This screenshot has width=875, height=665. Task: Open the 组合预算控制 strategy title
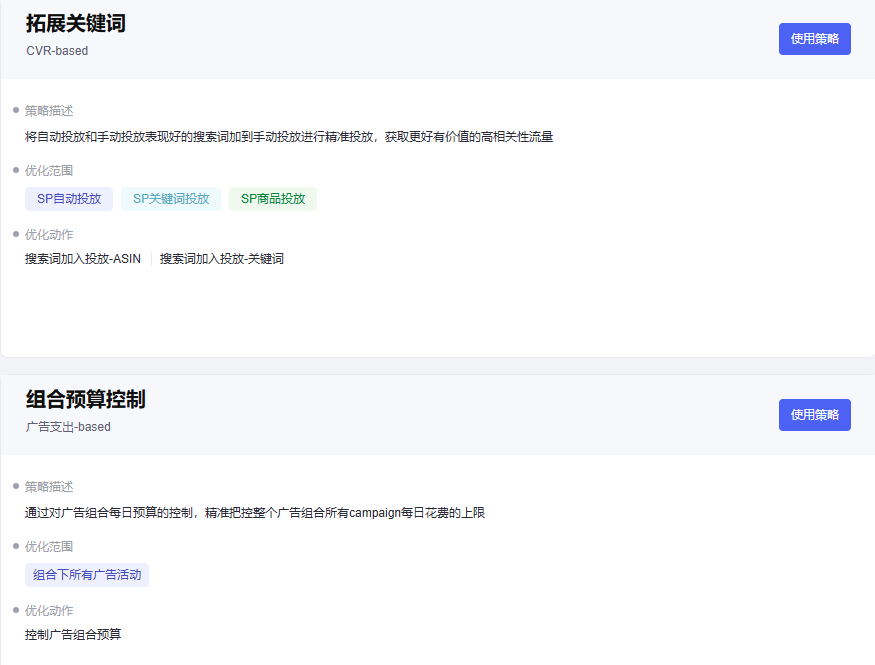tap(84, 399)
